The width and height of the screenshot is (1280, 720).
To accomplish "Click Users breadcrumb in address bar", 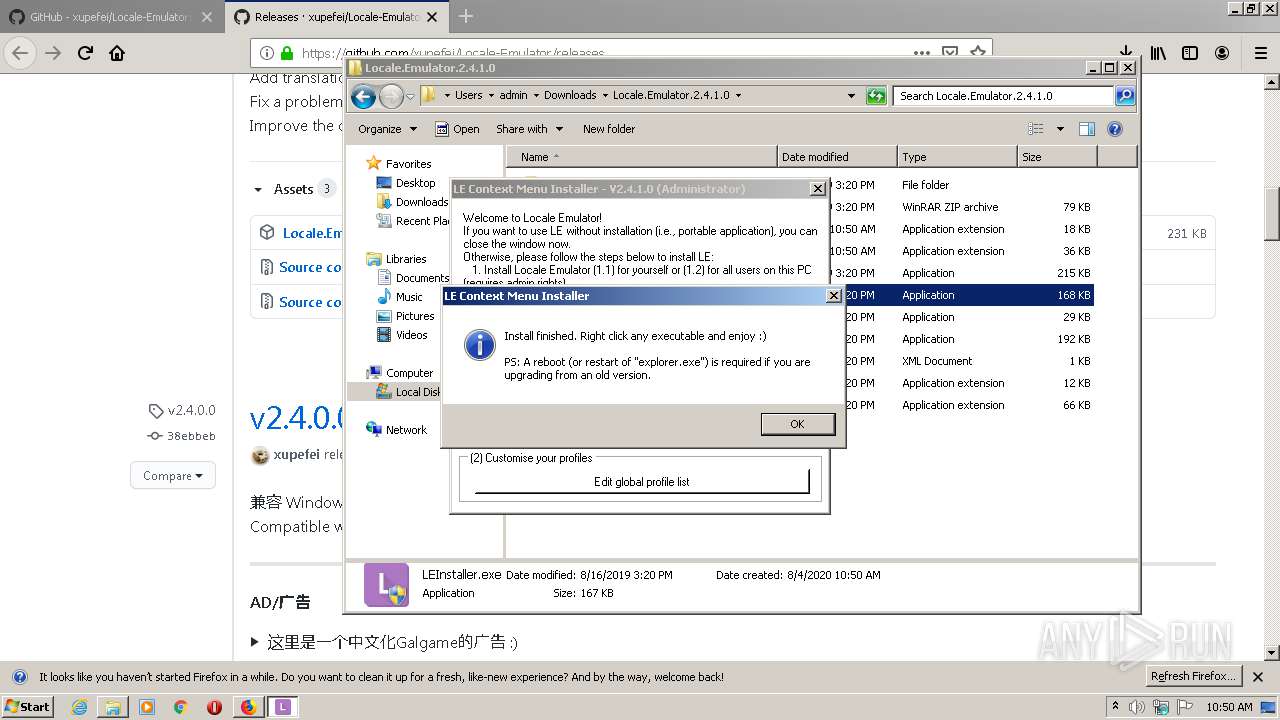I will point(468,96).
